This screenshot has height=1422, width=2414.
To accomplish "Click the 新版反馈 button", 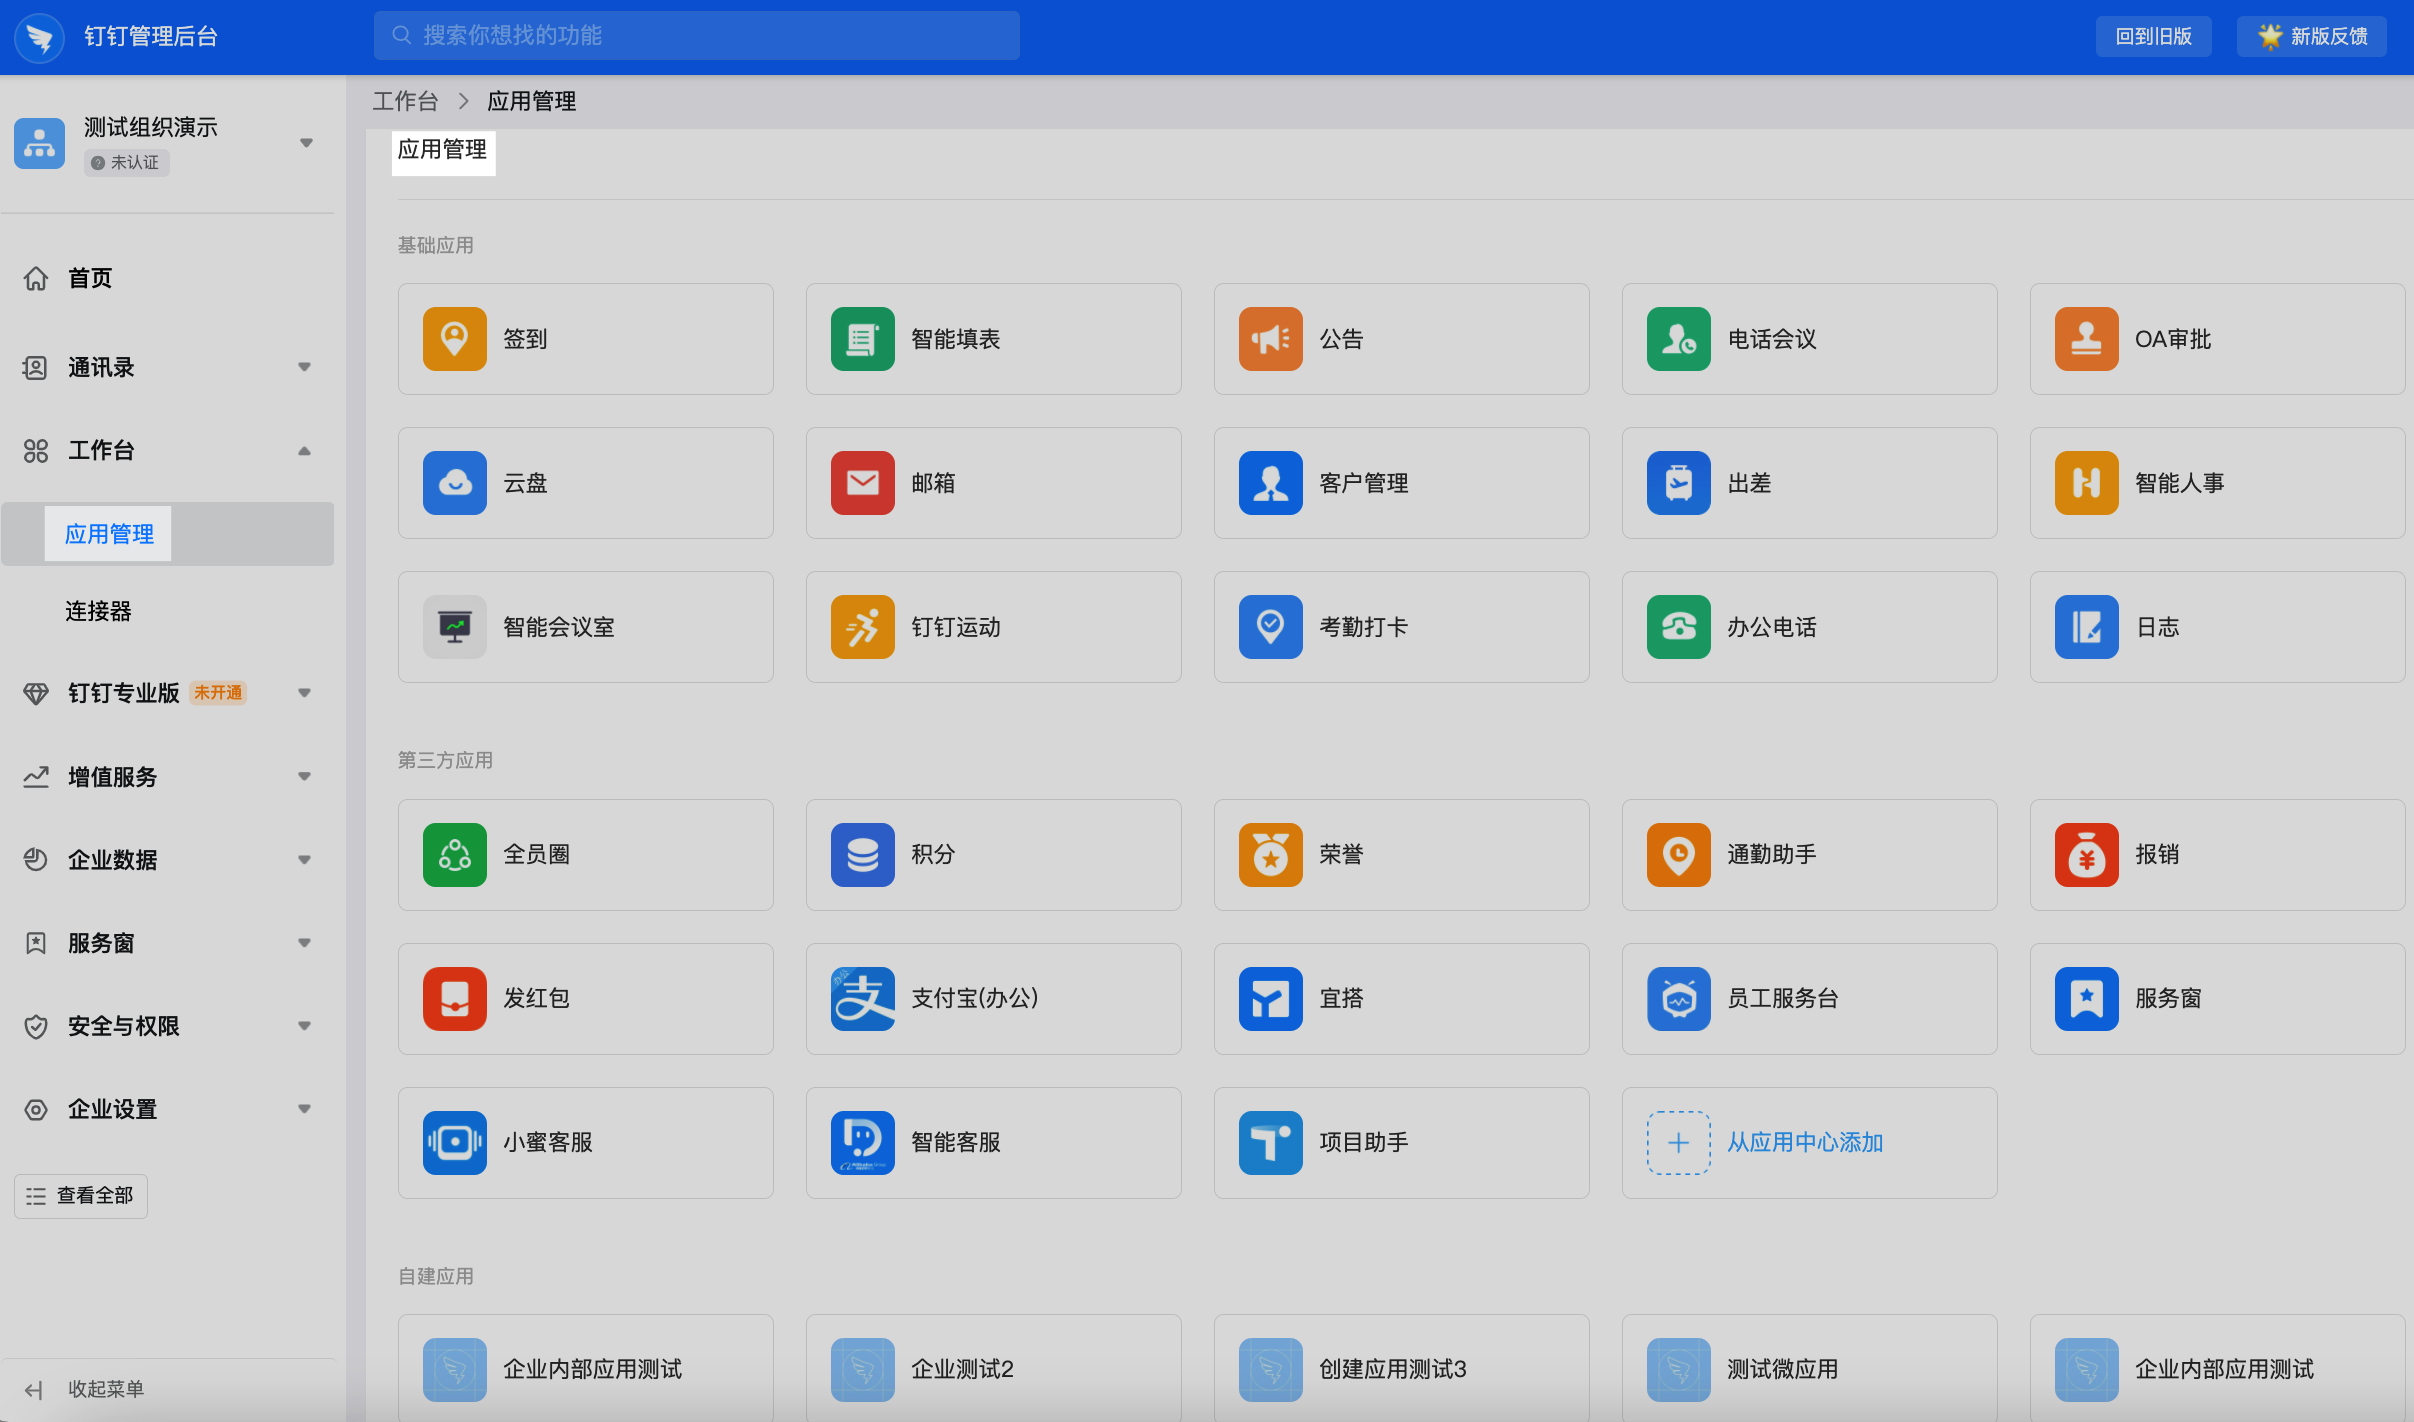I will point(2311,37).
